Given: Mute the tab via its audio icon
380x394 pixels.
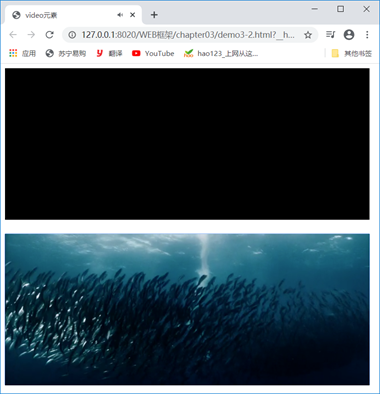Looking at the screenshot, I should (120, 15).
